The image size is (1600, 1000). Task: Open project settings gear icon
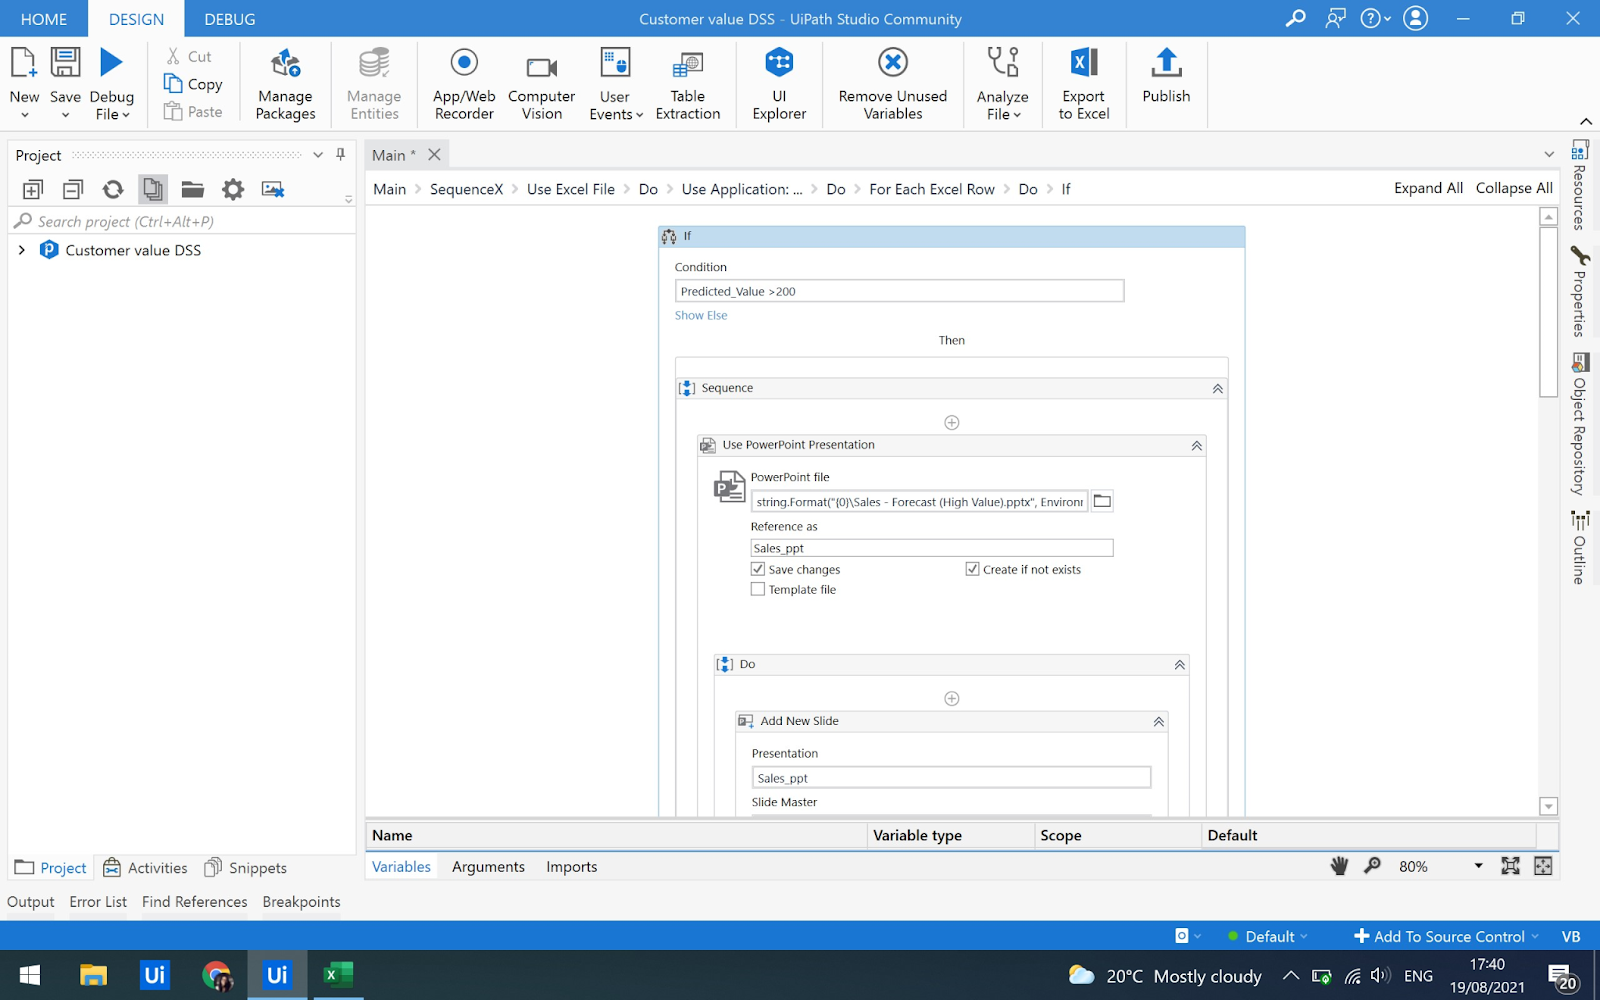(233, 189)
